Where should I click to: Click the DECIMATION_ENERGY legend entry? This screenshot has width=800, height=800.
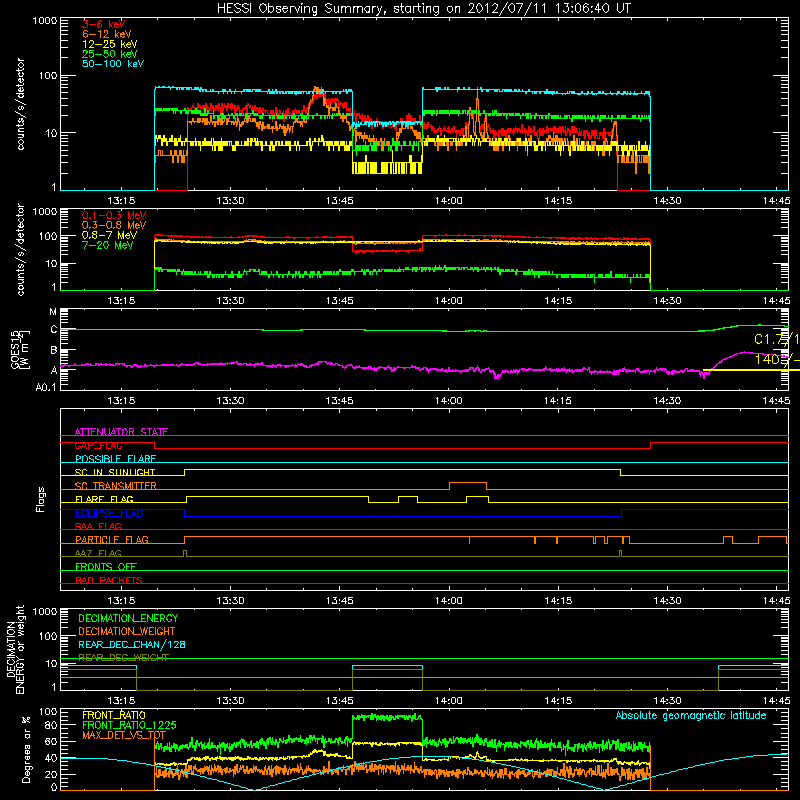[128, 618]
